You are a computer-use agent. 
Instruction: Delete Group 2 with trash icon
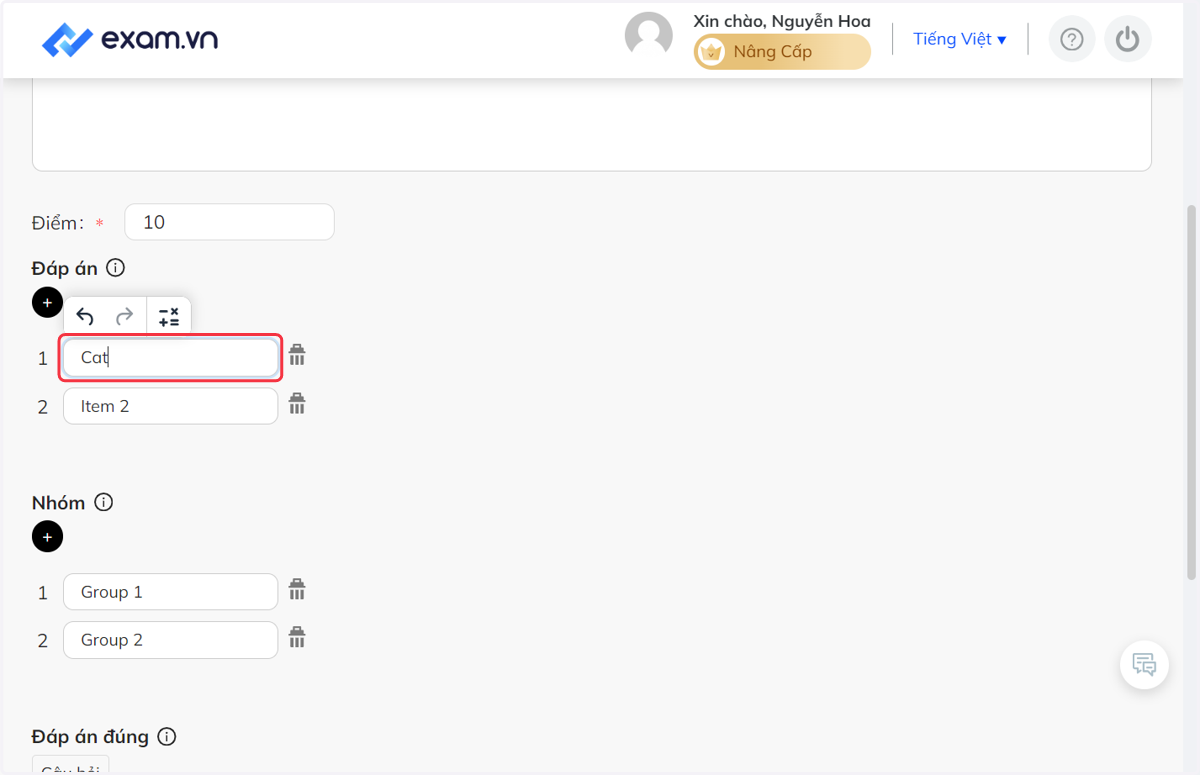(x=297, y=638)
